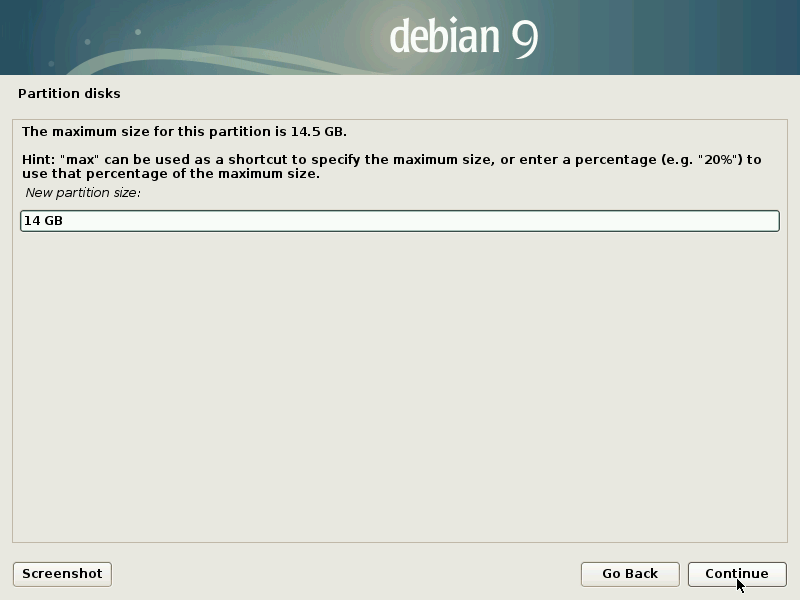
Task: Click the "14 GB" text in the size field
Action: click(43, 221)
